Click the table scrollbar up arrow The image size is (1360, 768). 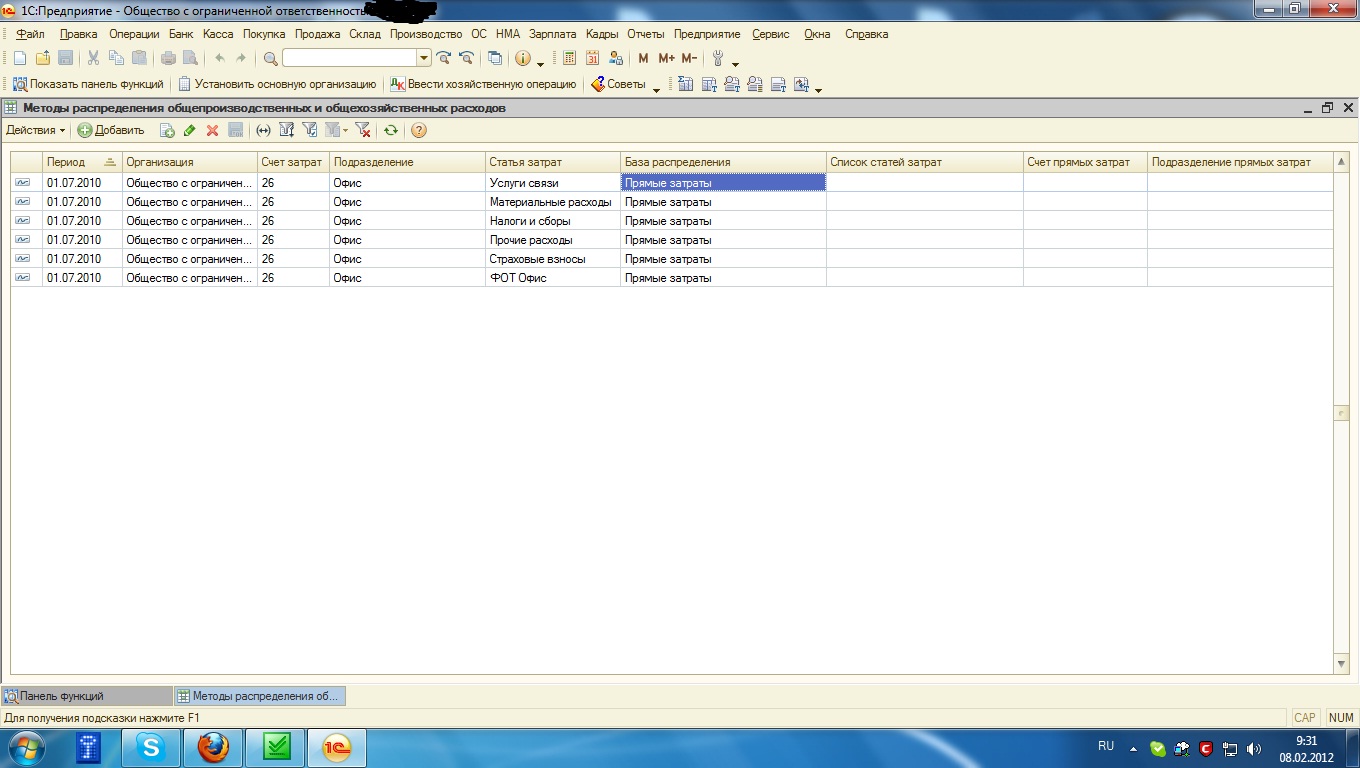[1342, 162]
